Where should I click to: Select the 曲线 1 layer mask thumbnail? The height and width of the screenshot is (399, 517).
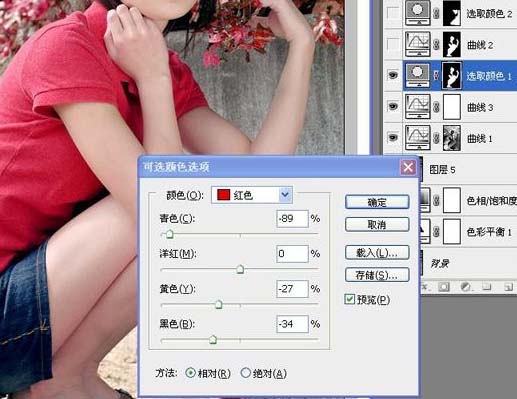tap(452, 138)
